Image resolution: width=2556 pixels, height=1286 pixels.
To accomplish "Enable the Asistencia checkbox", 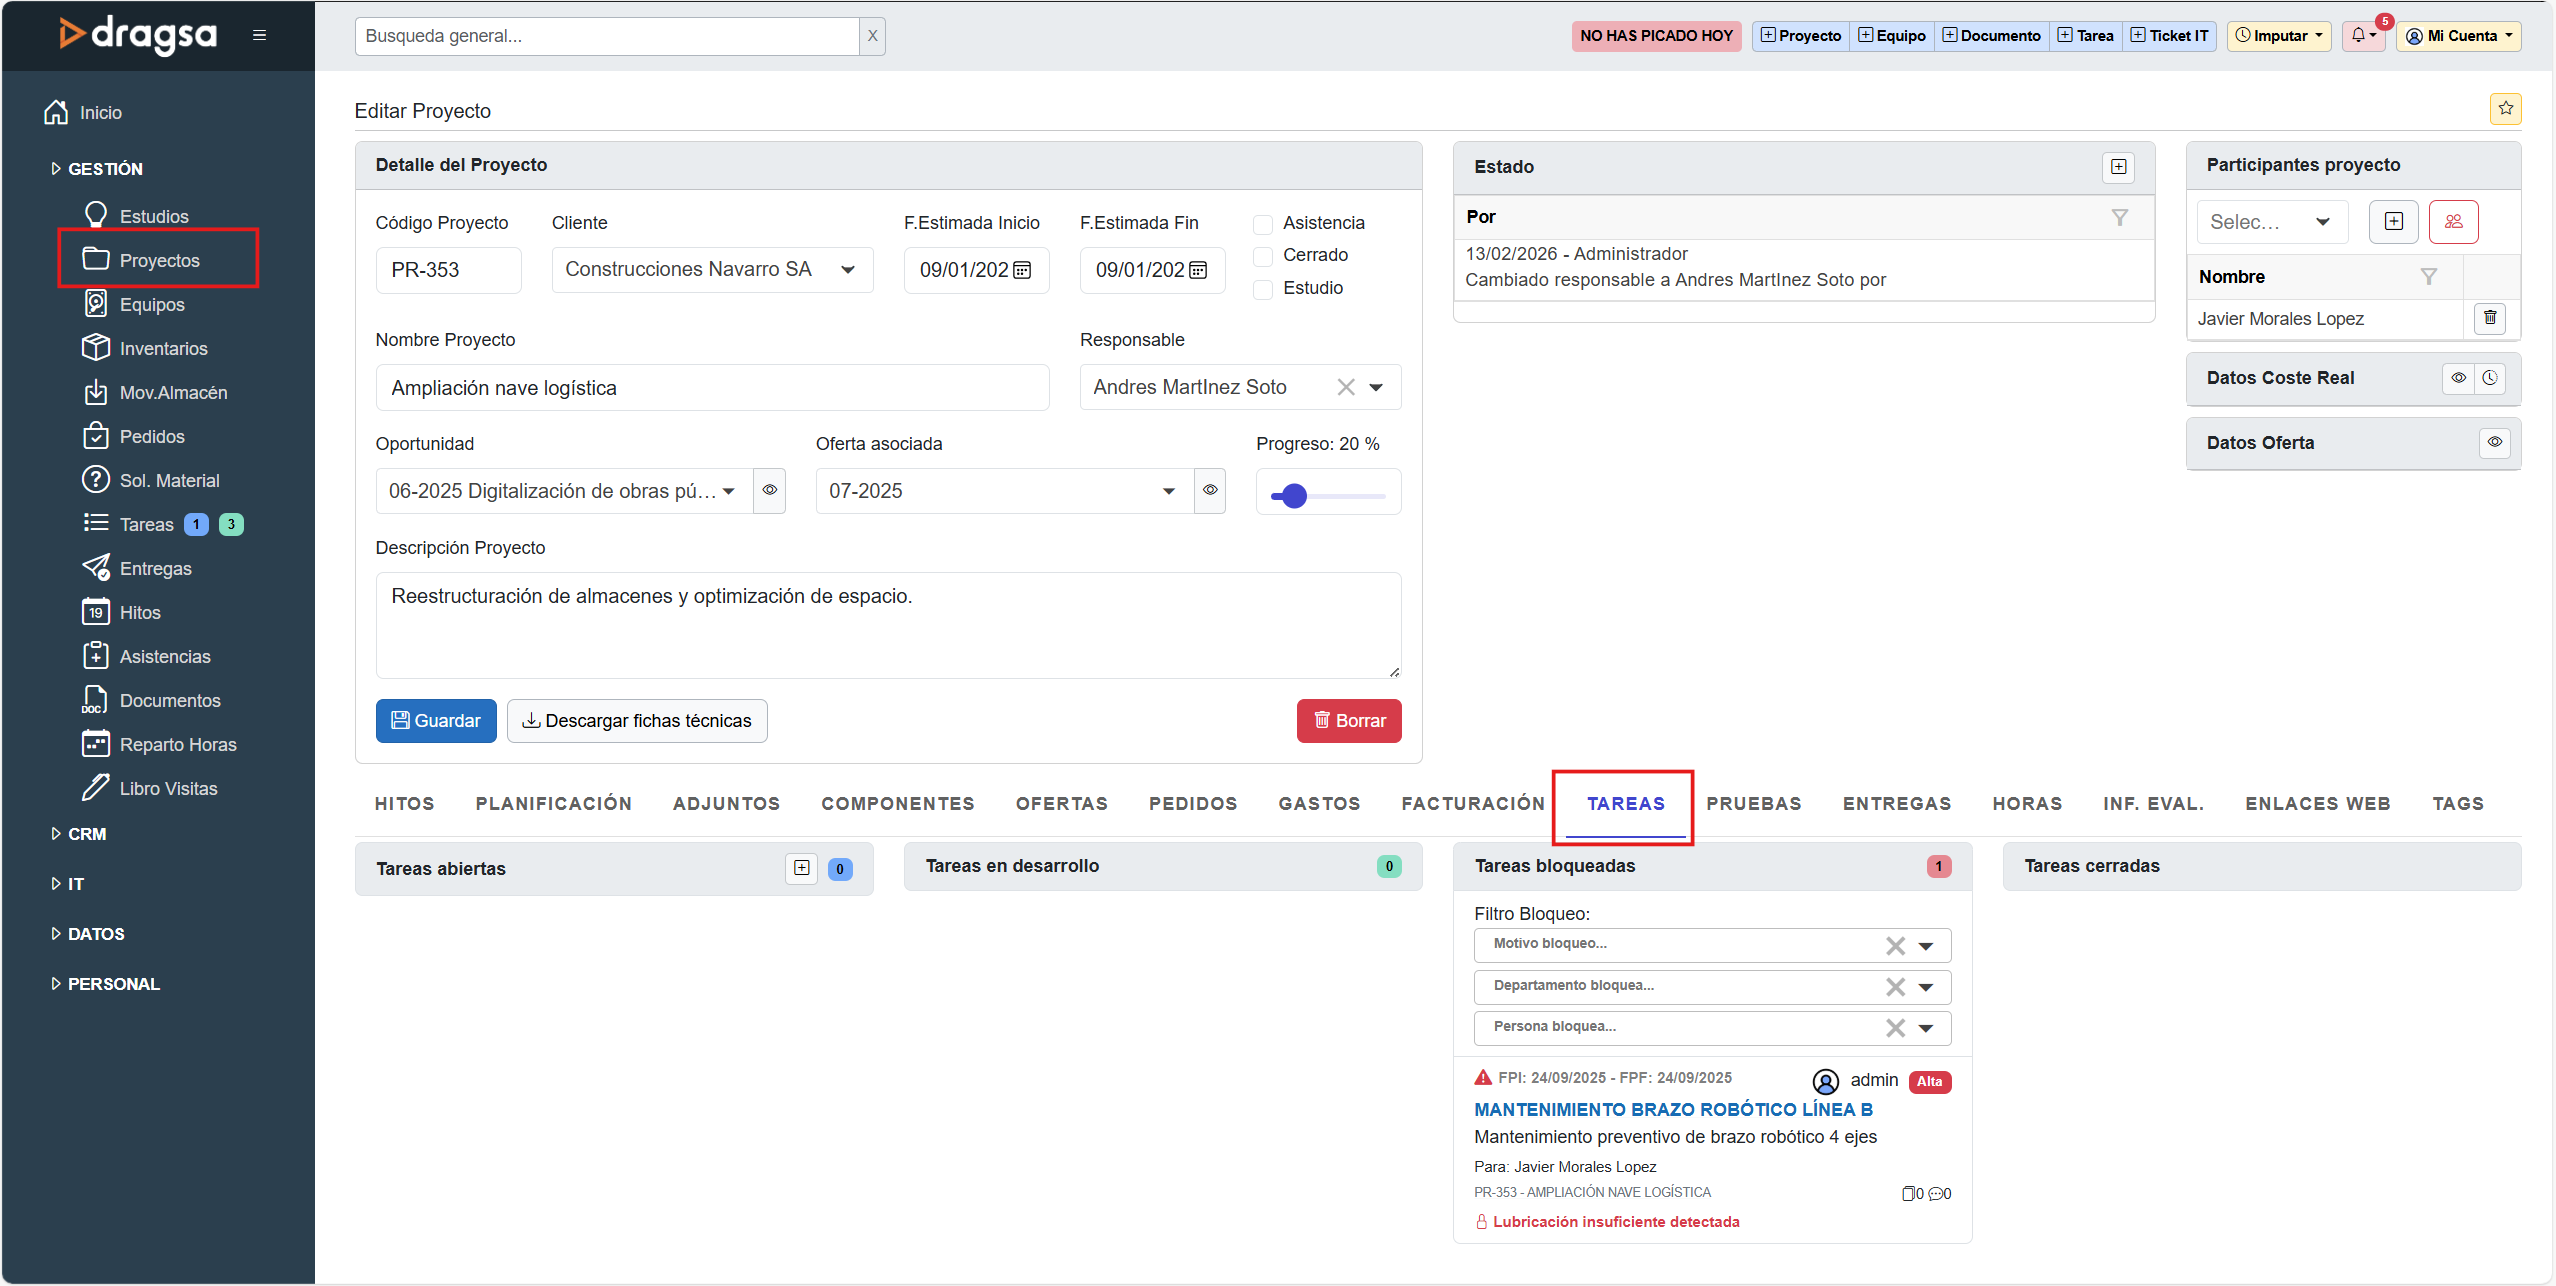I will click(1264, 224).
